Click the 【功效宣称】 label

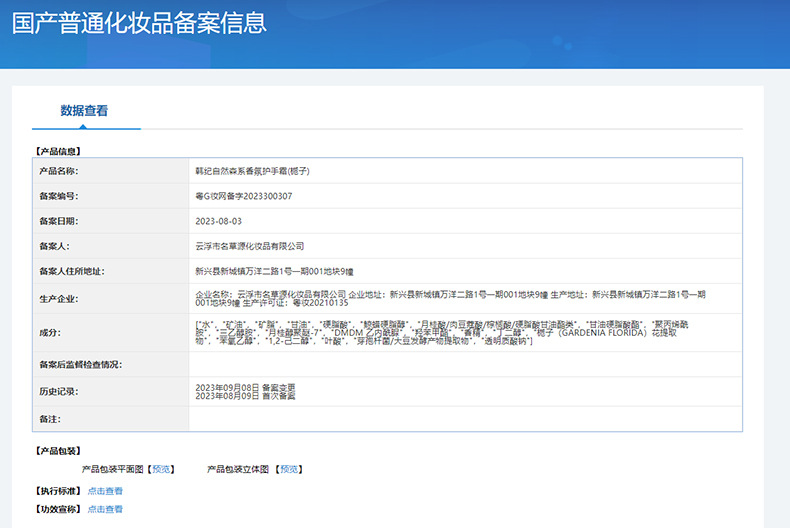(x=58, y=509)
